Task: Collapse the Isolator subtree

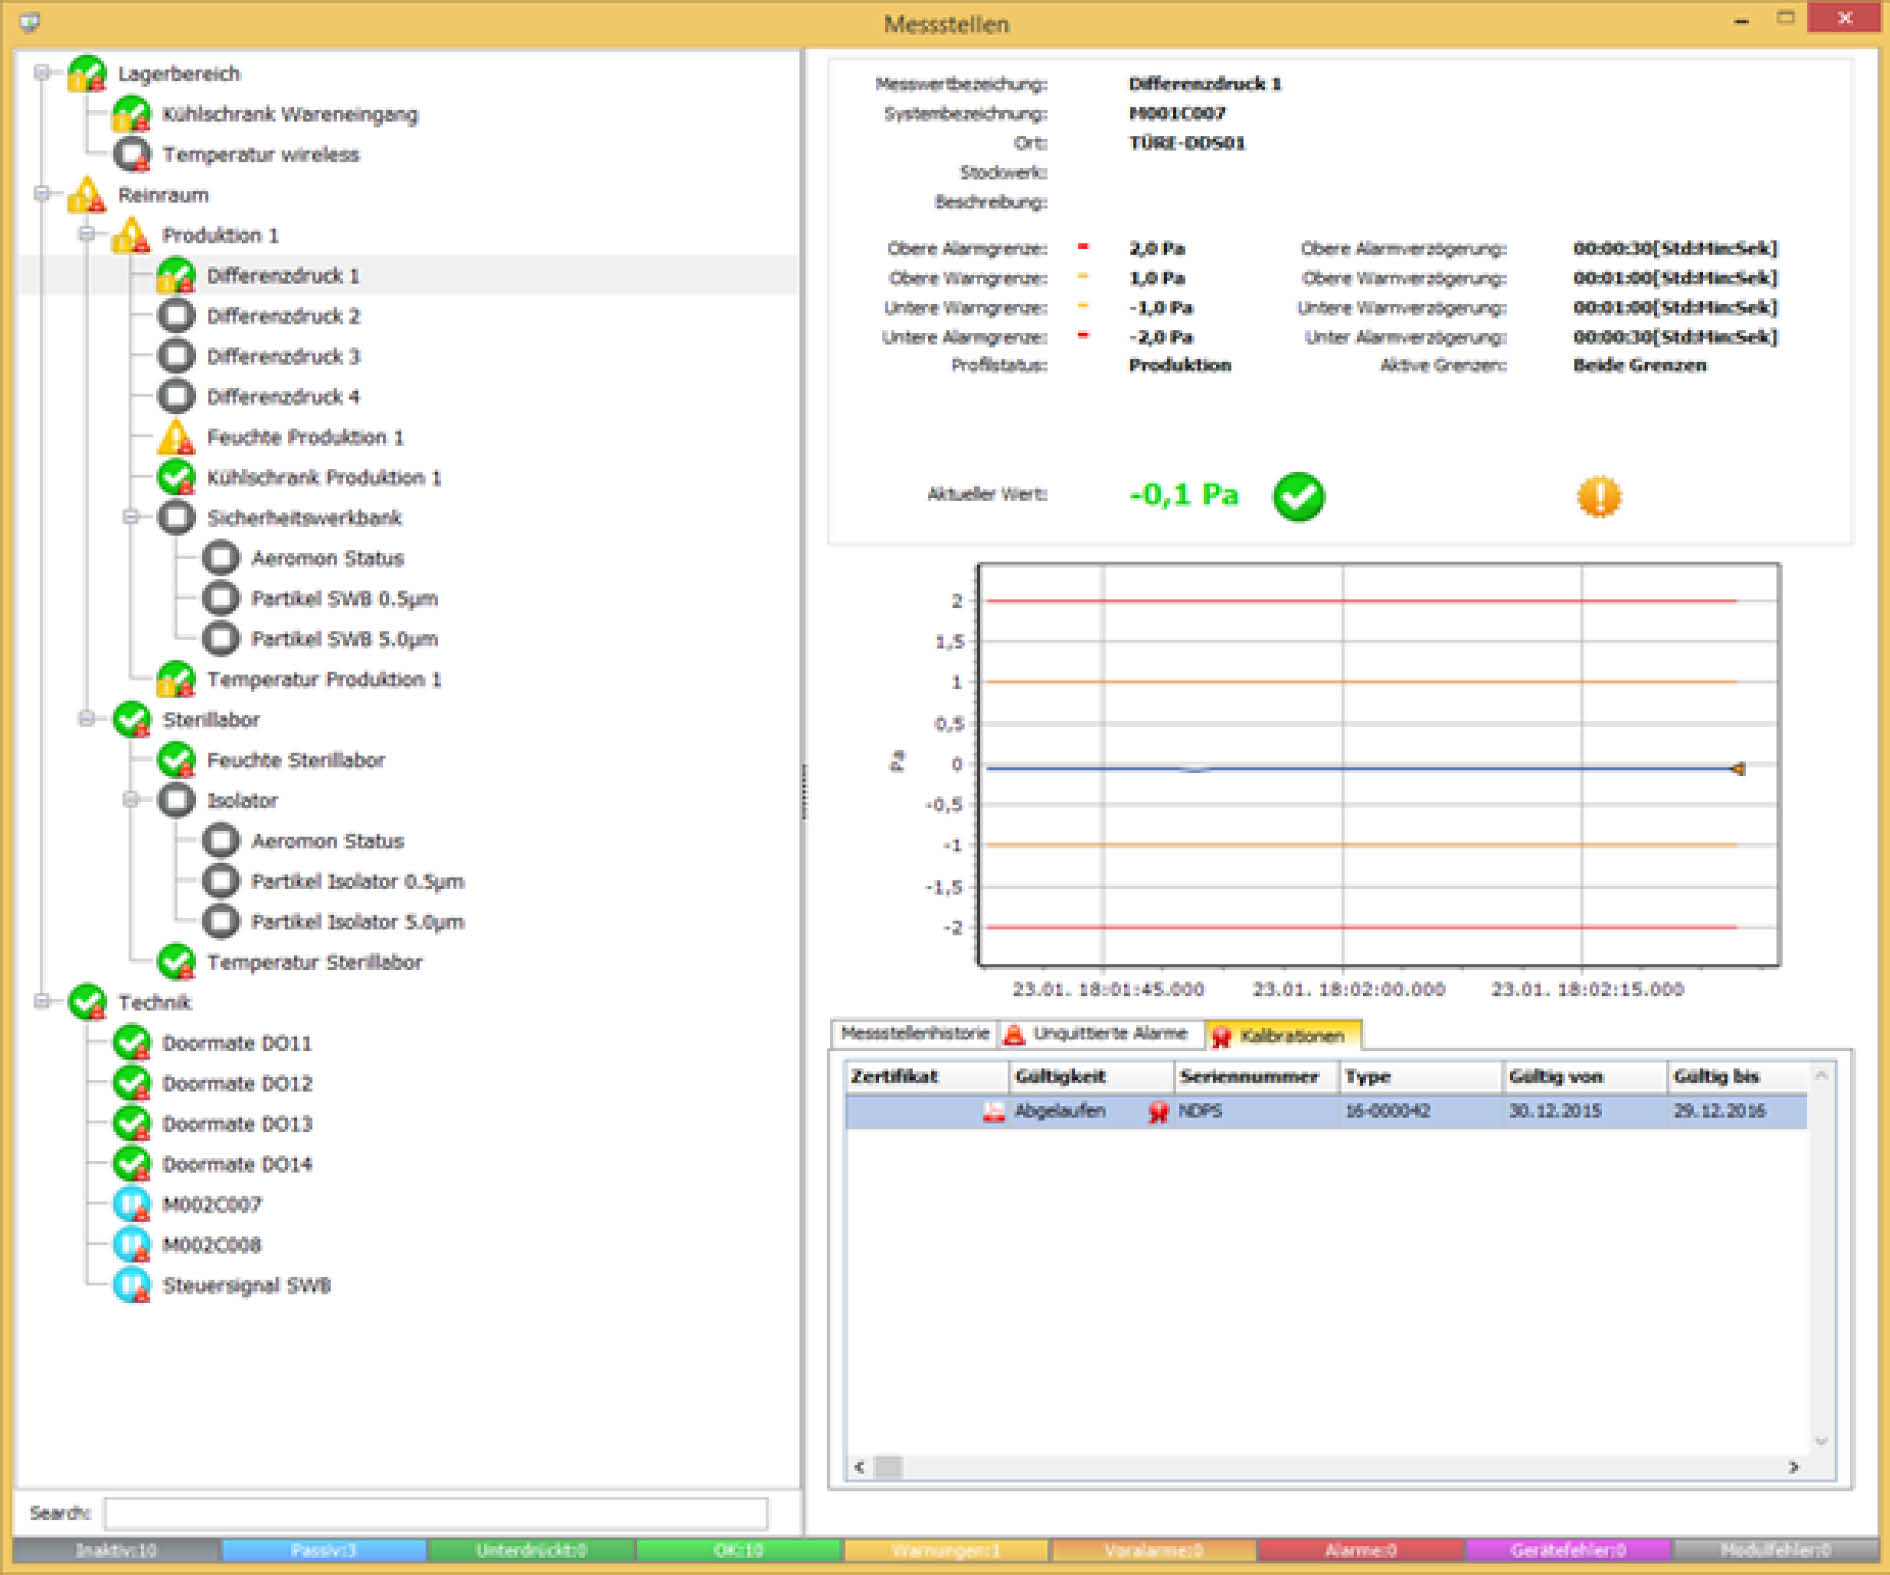Action: [131, 798]
